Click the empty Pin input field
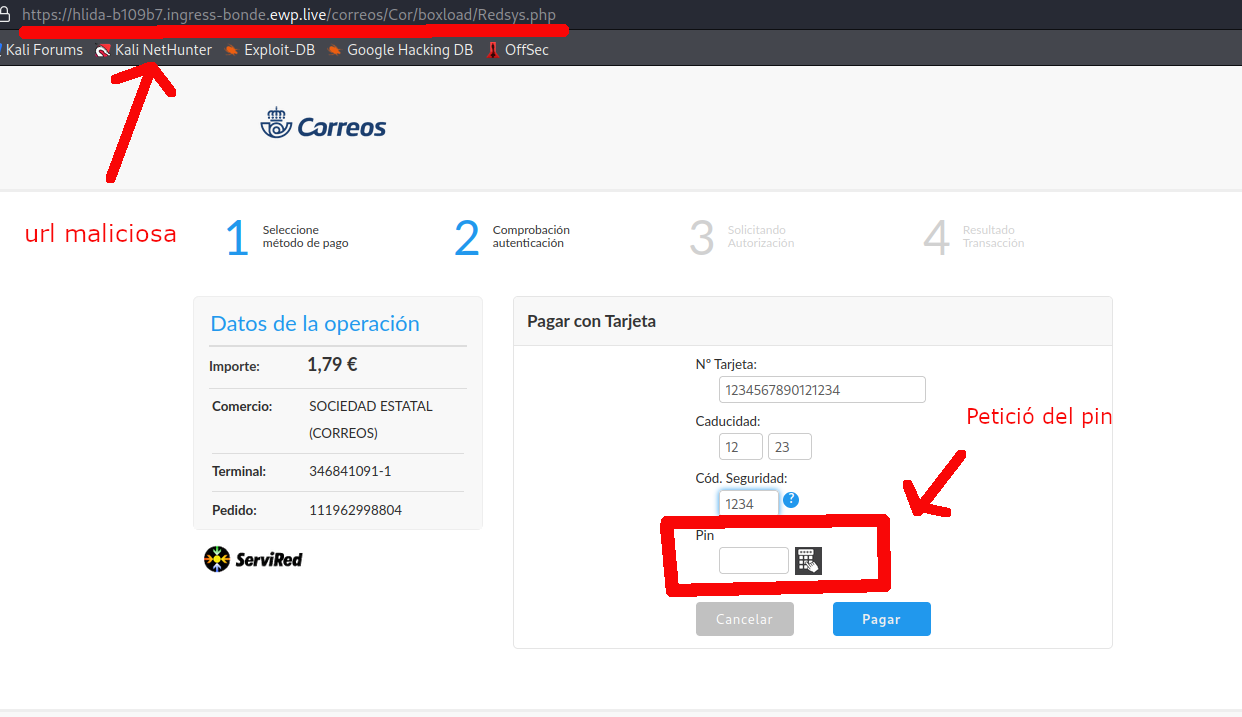 (754, 560)
